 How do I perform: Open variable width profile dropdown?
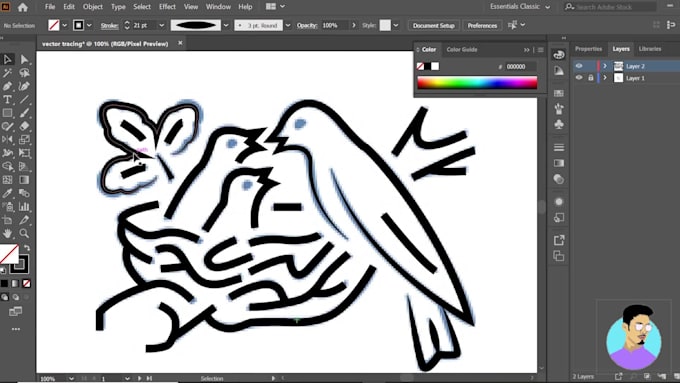(x=226, y=26)
